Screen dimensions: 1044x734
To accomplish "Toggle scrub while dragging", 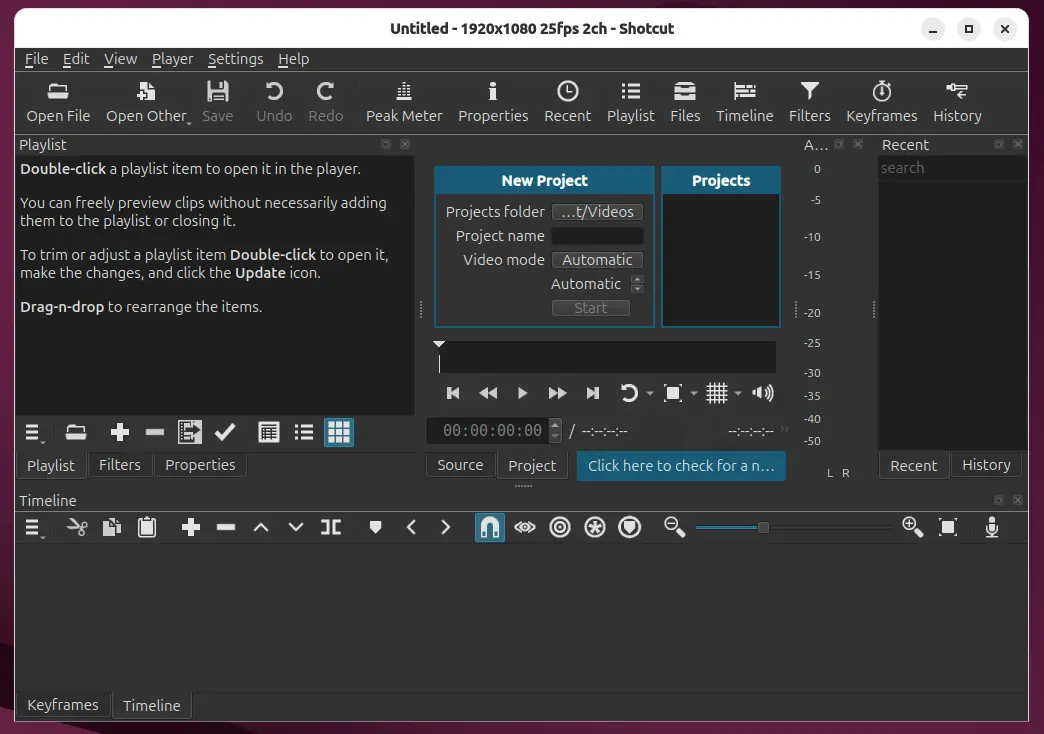I will point(525,527).
